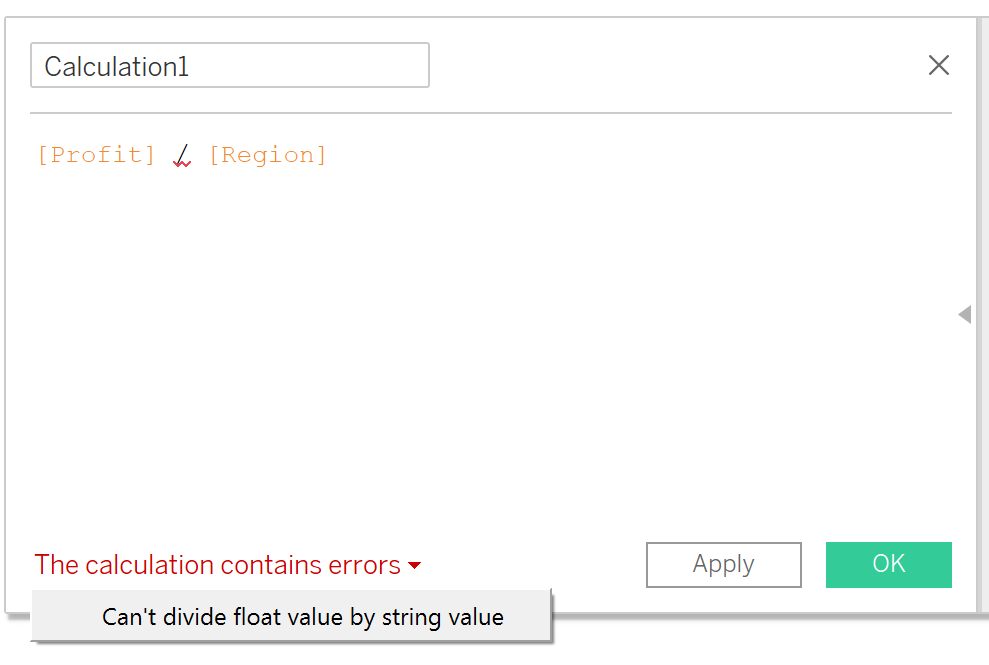Place cursor just before the [Profit] token
The image size is (989, 665).
38,155
